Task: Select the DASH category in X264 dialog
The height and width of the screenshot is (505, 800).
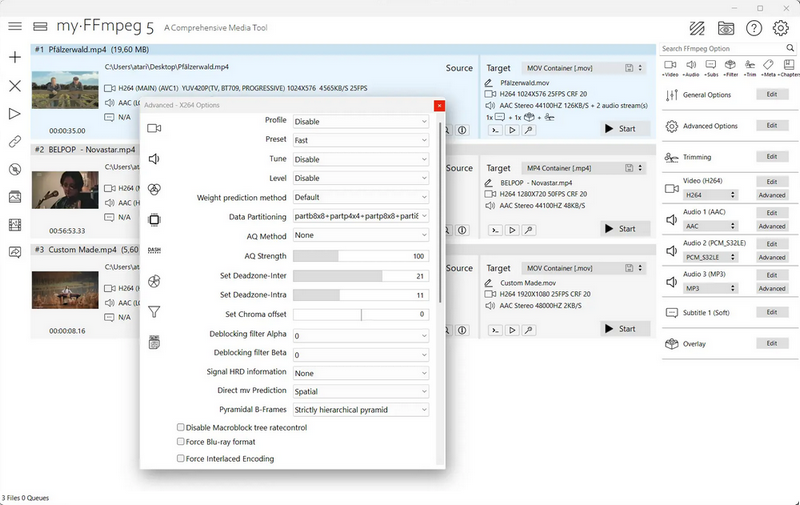Action: coord(154,250)
